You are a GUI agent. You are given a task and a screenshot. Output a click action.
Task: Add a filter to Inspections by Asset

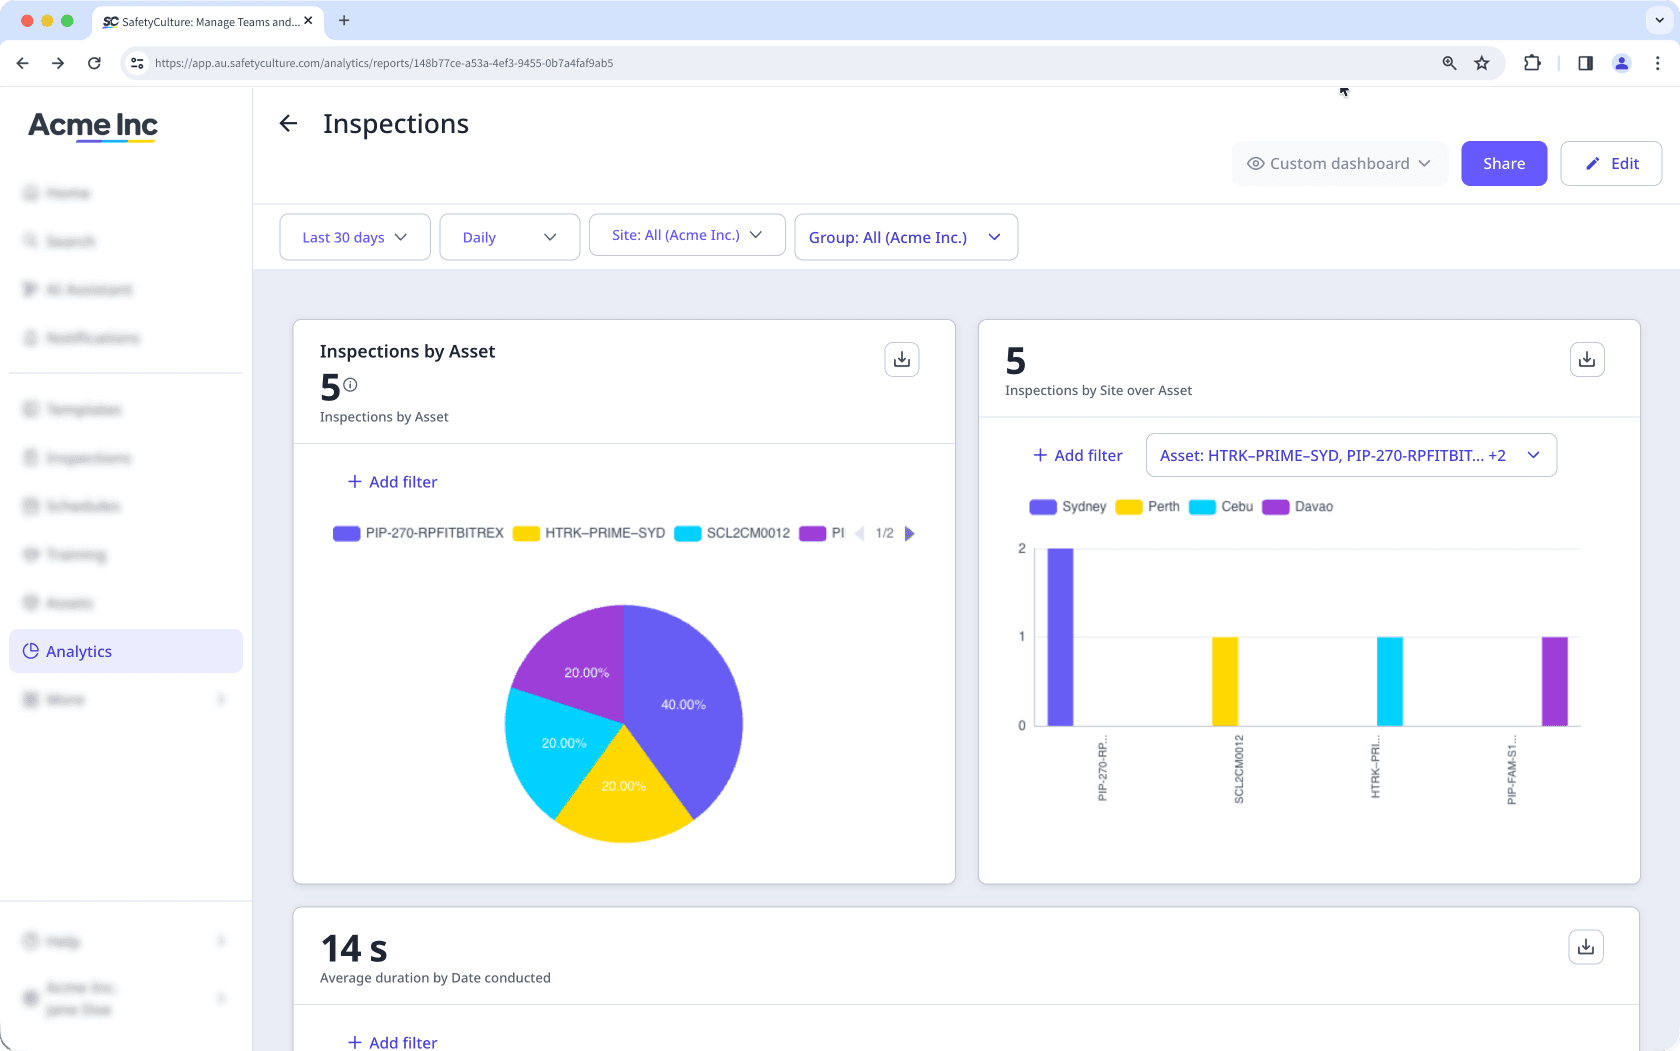(x=392, y=481)
